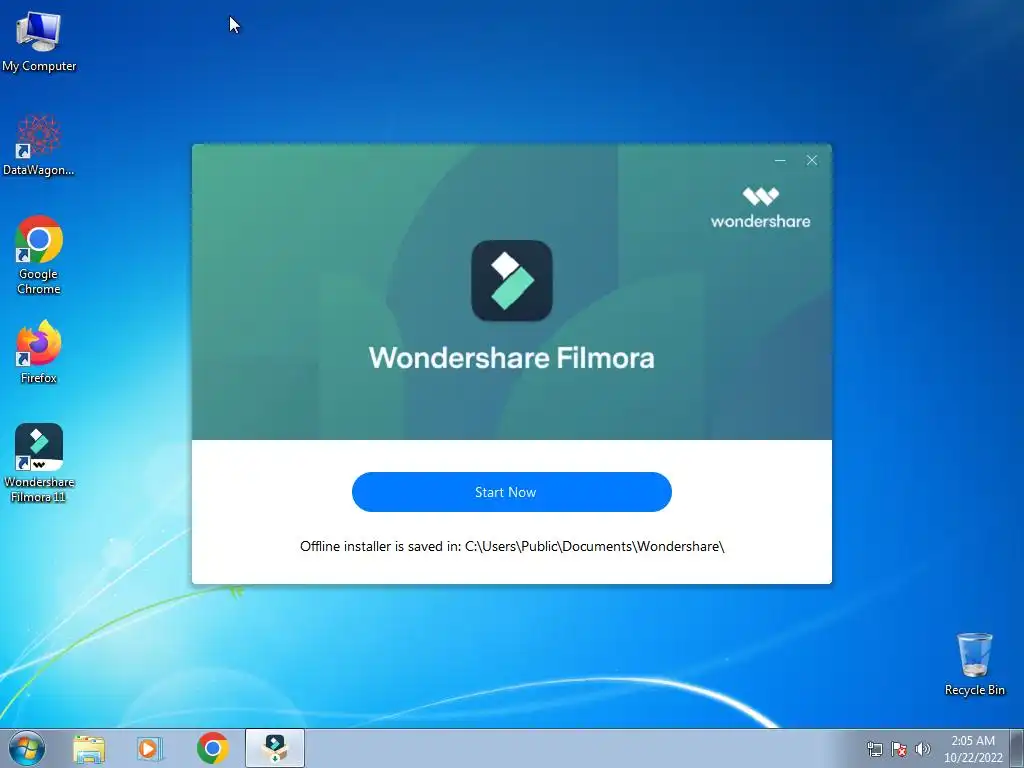Open the Action Center flag tray icon
Viewport: 1024px width, 768px height.
(x=899, y=749)
